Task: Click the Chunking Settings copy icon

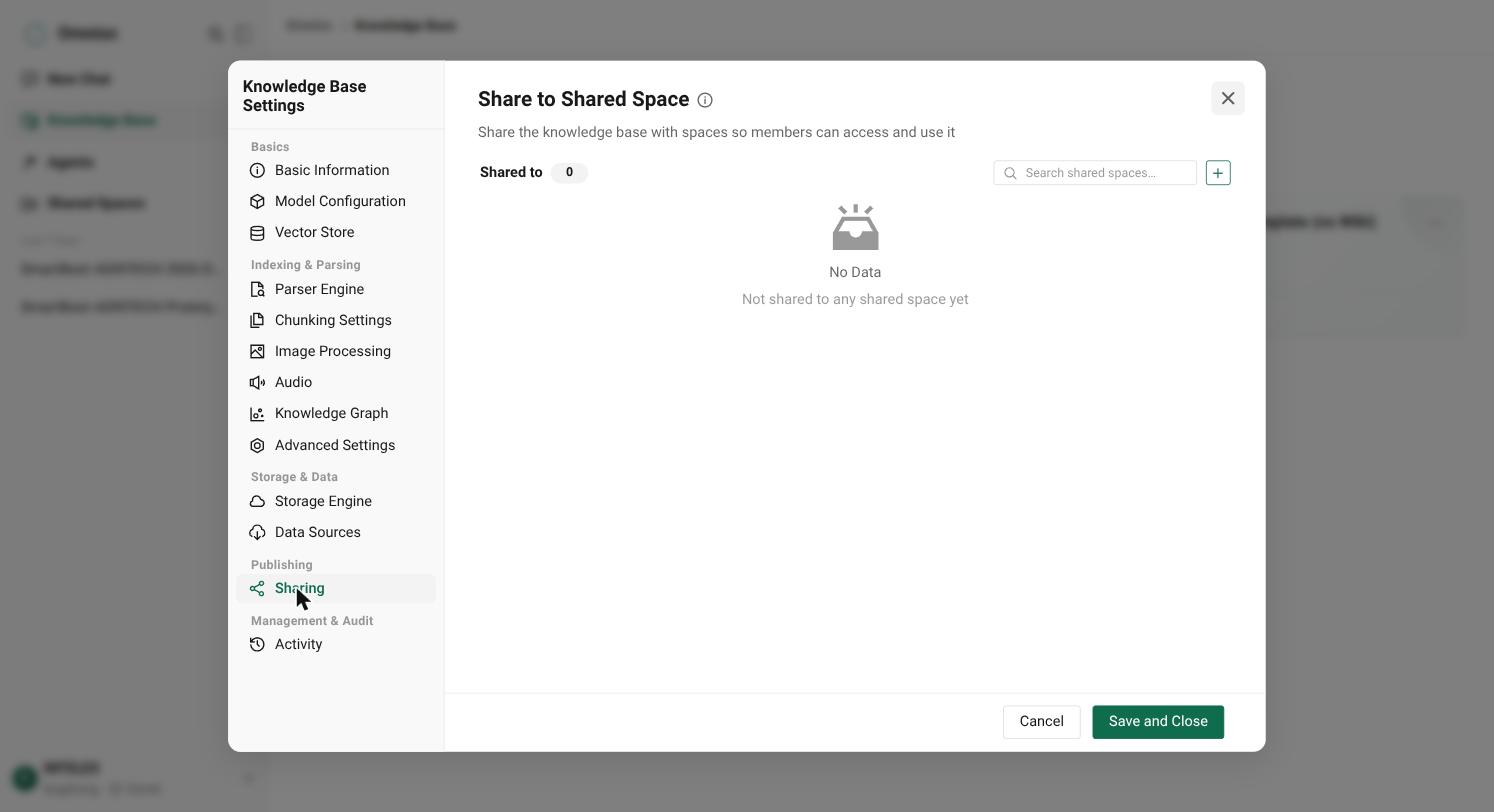Action: coord(257,321)
